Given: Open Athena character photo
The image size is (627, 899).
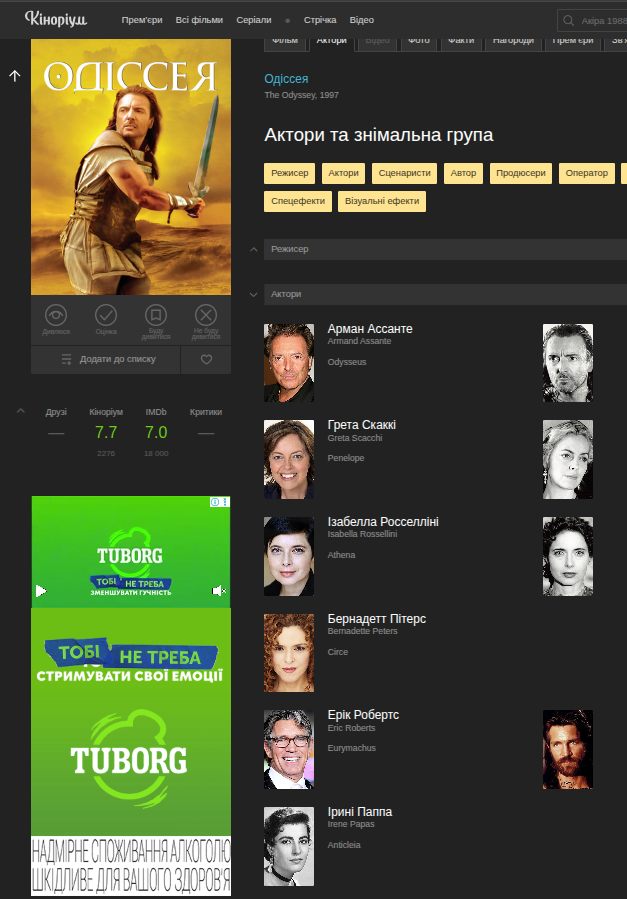Looking at the screenshot, I should coord(568,556).
